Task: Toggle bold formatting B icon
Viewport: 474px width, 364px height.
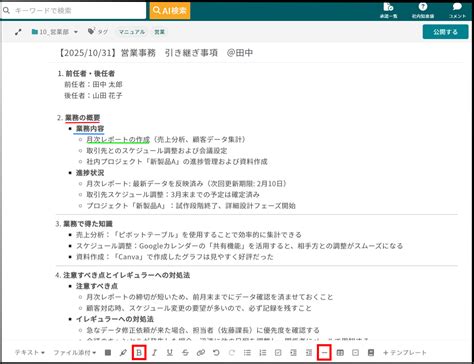Action: 139,353
